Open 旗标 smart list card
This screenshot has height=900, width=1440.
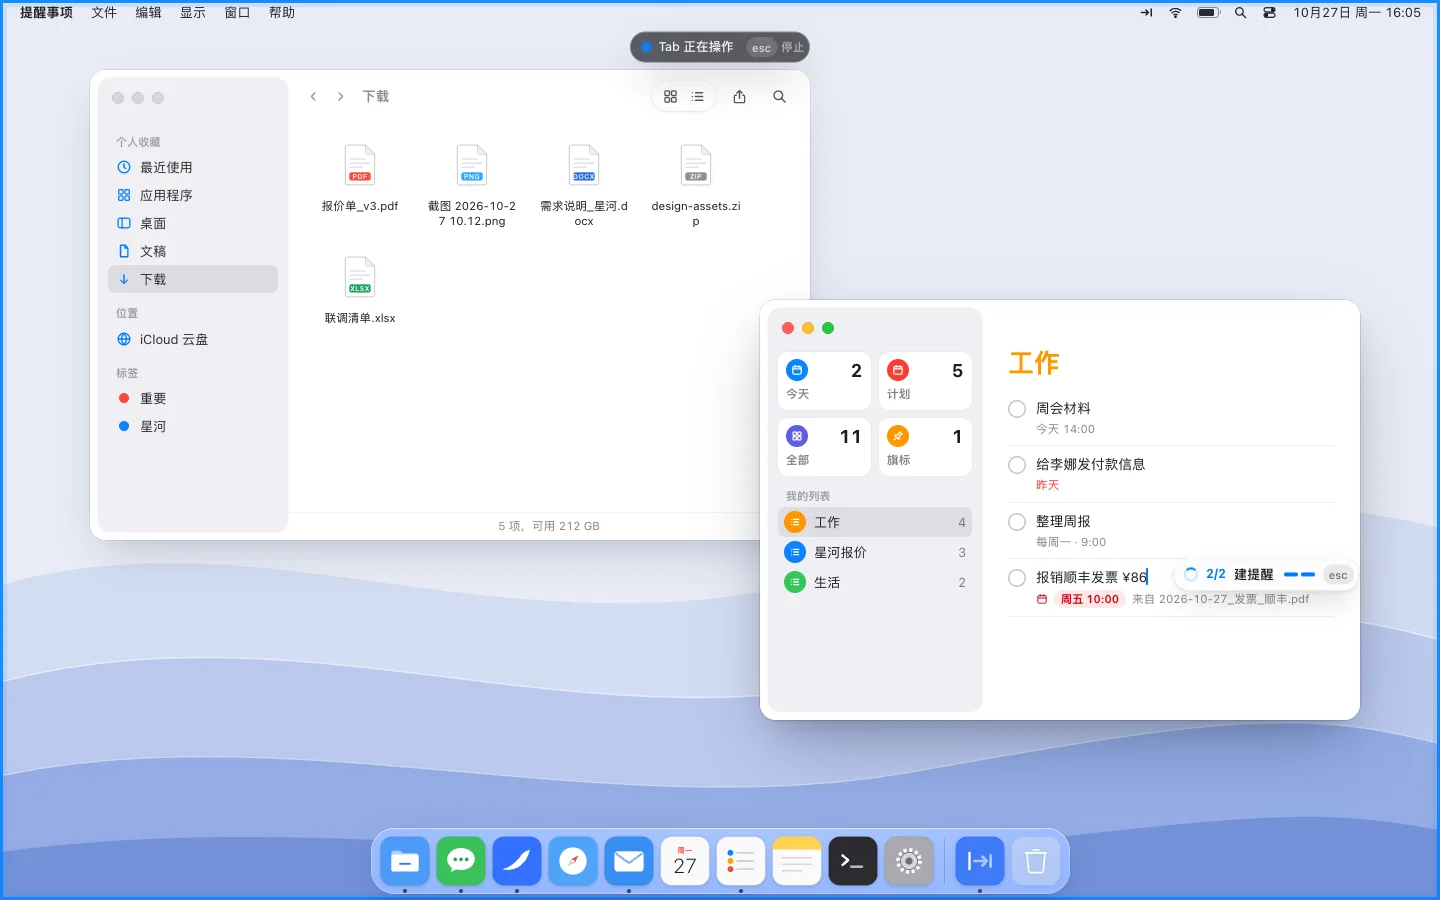(x=925, y=447)
